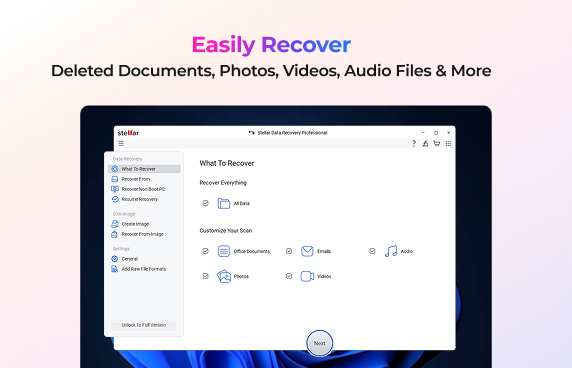Maximize the Stellar Data Recovery window

click(x=436, y=133)
